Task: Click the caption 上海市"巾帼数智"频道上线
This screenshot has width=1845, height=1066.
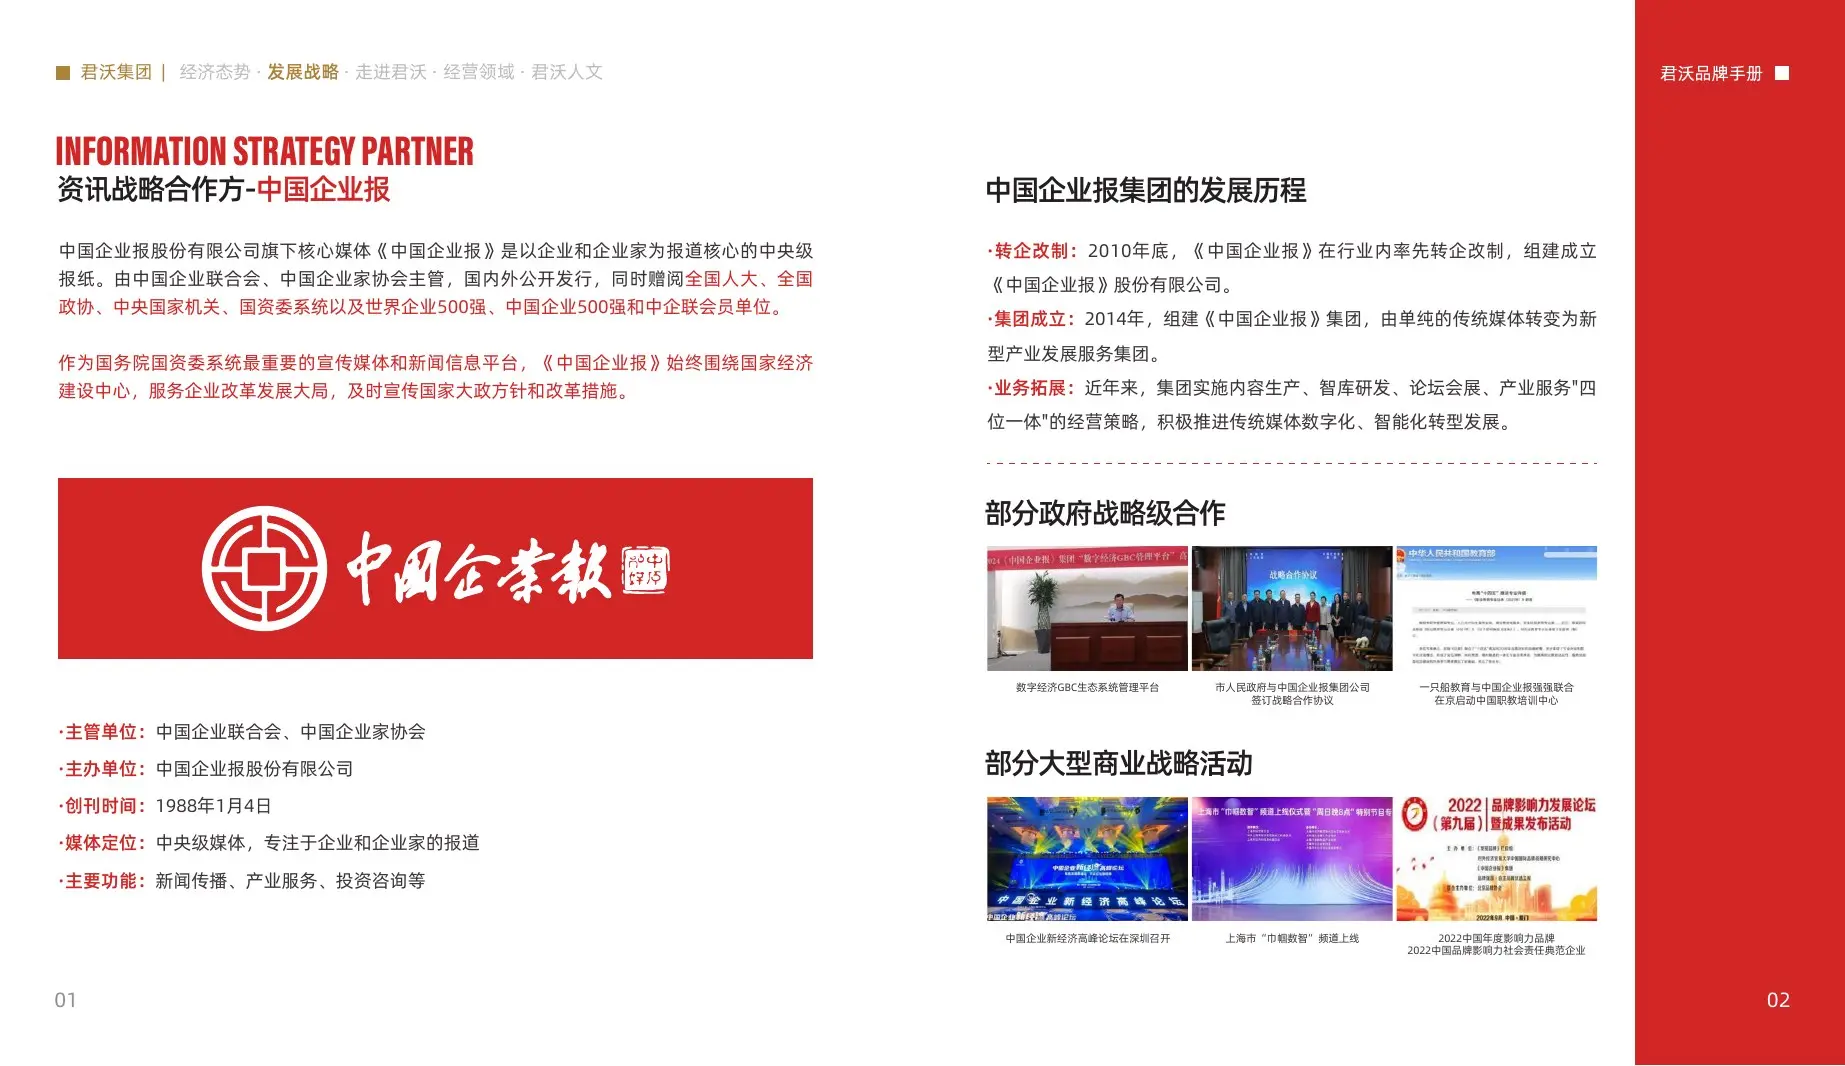Action: (1292, 939)
